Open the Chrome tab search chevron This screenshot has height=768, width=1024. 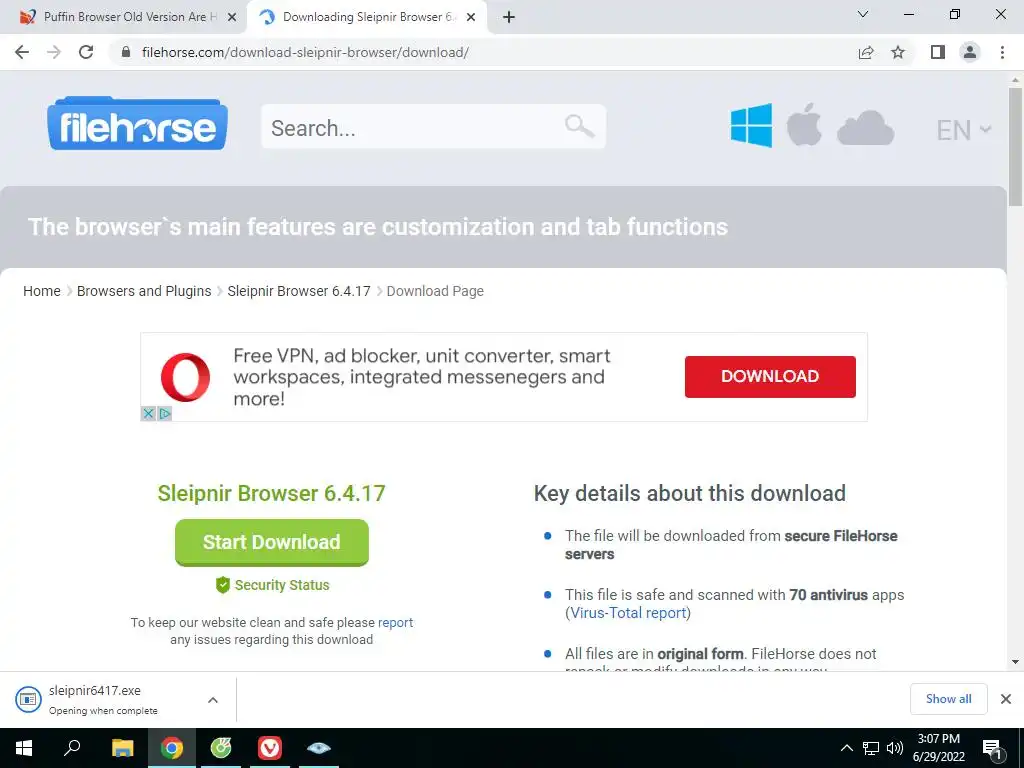click(863, 14)
